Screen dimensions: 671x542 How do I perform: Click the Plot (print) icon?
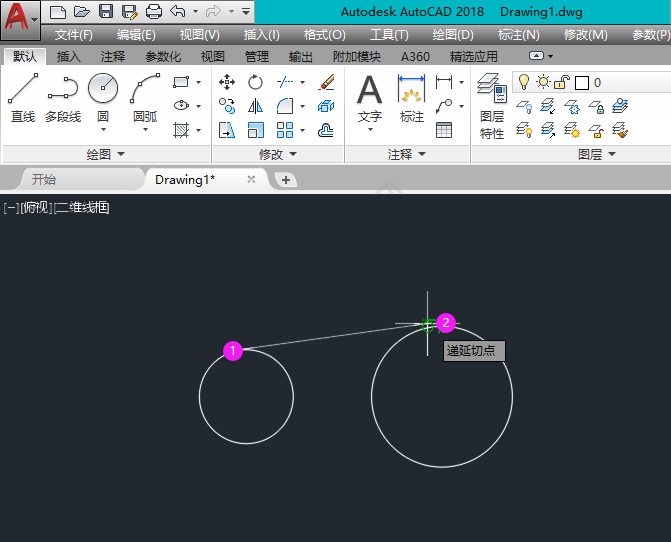tap(154, 11)
